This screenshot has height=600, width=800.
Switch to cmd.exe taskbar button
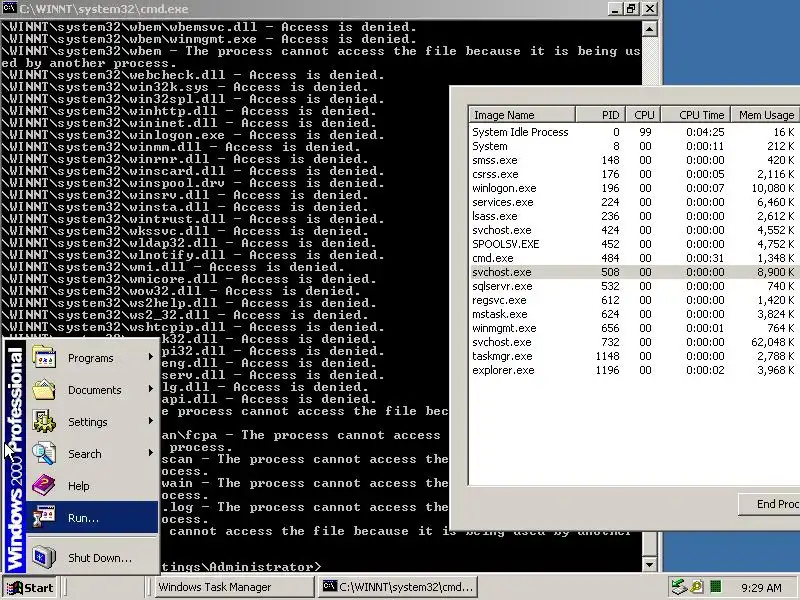pos(398,587)
